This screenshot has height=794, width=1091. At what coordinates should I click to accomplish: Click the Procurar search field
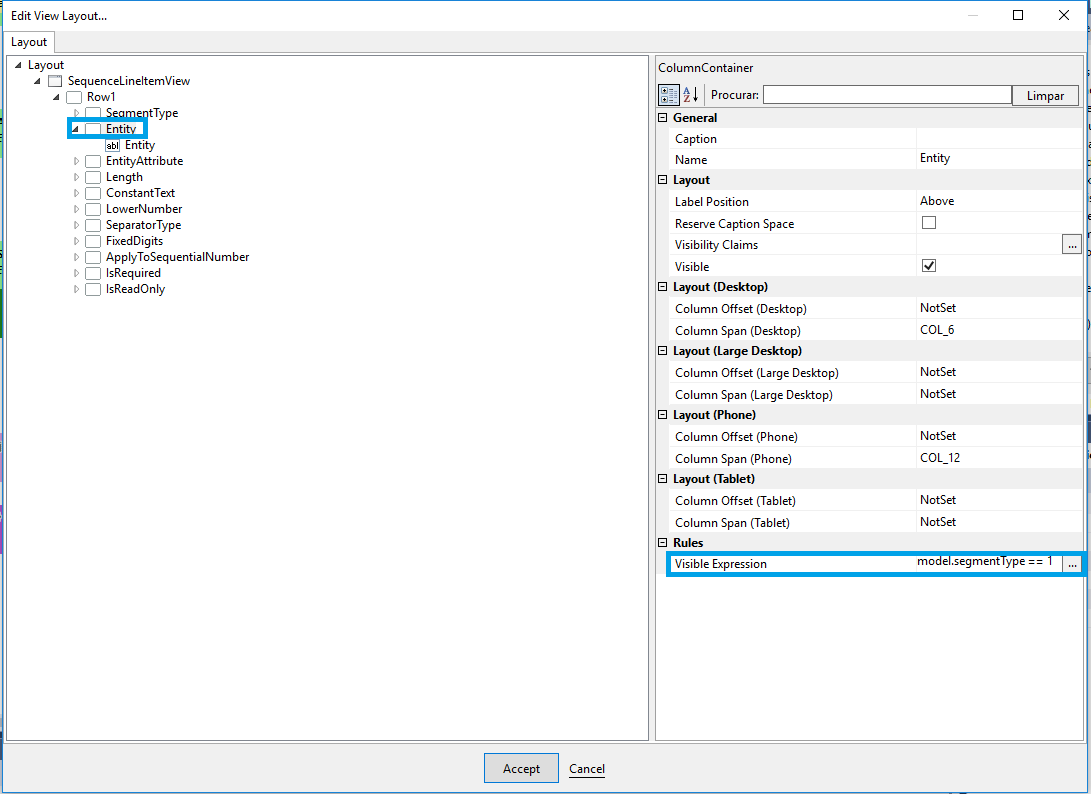[x=887, y=95]
